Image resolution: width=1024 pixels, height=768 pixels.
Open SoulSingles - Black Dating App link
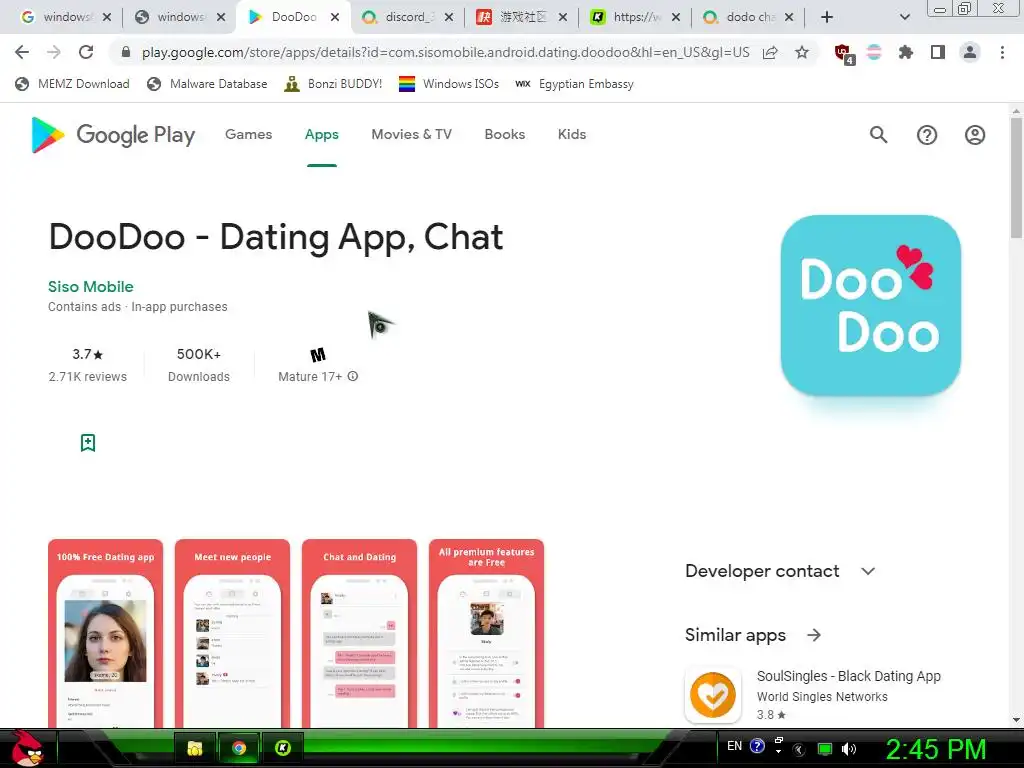[x=848, y=677]
